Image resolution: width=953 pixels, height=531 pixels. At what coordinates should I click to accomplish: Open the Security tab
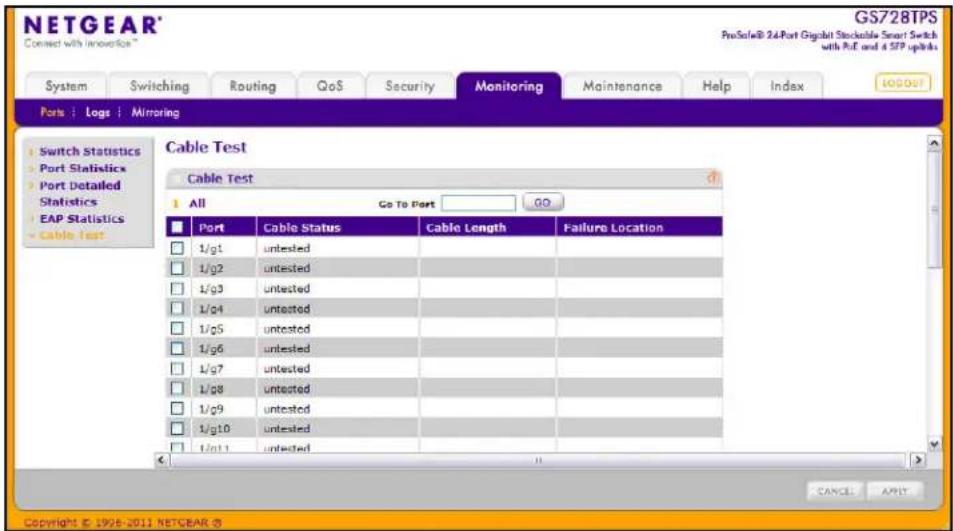pyautogui.click(x=410, y=86)
